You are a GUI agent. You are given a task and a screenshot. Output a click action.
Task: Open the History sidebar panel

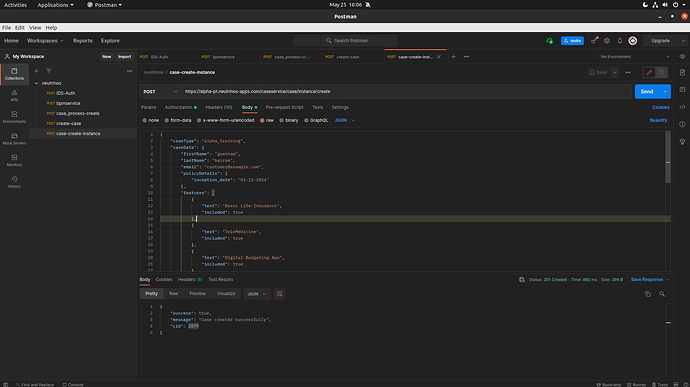pyautogui.click(x=14, y=182)
